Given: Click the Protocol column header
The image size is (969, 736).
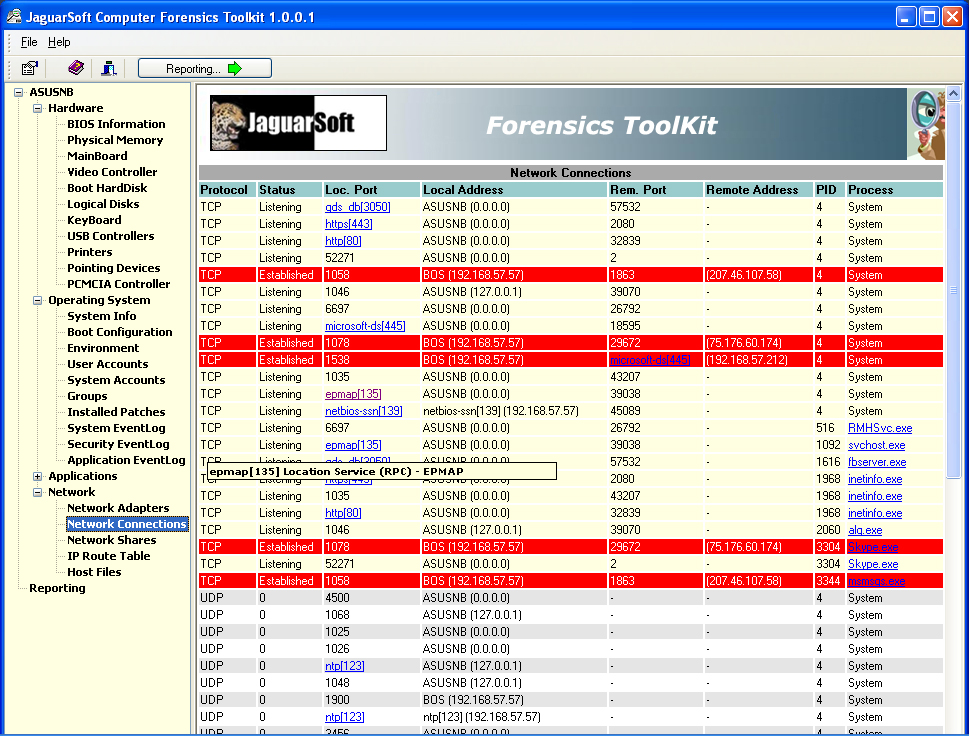Looking at the screenshot, I should point(227,190).
